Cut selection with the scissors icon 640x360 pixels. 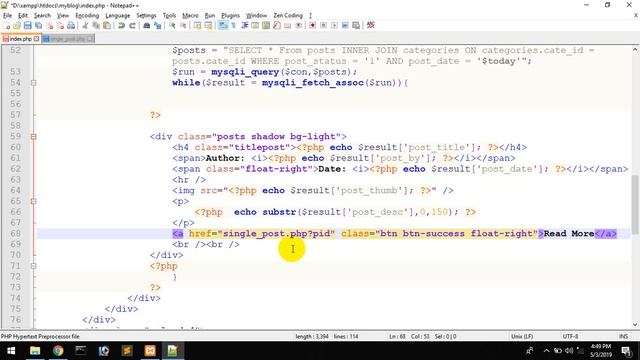[85, 25]
